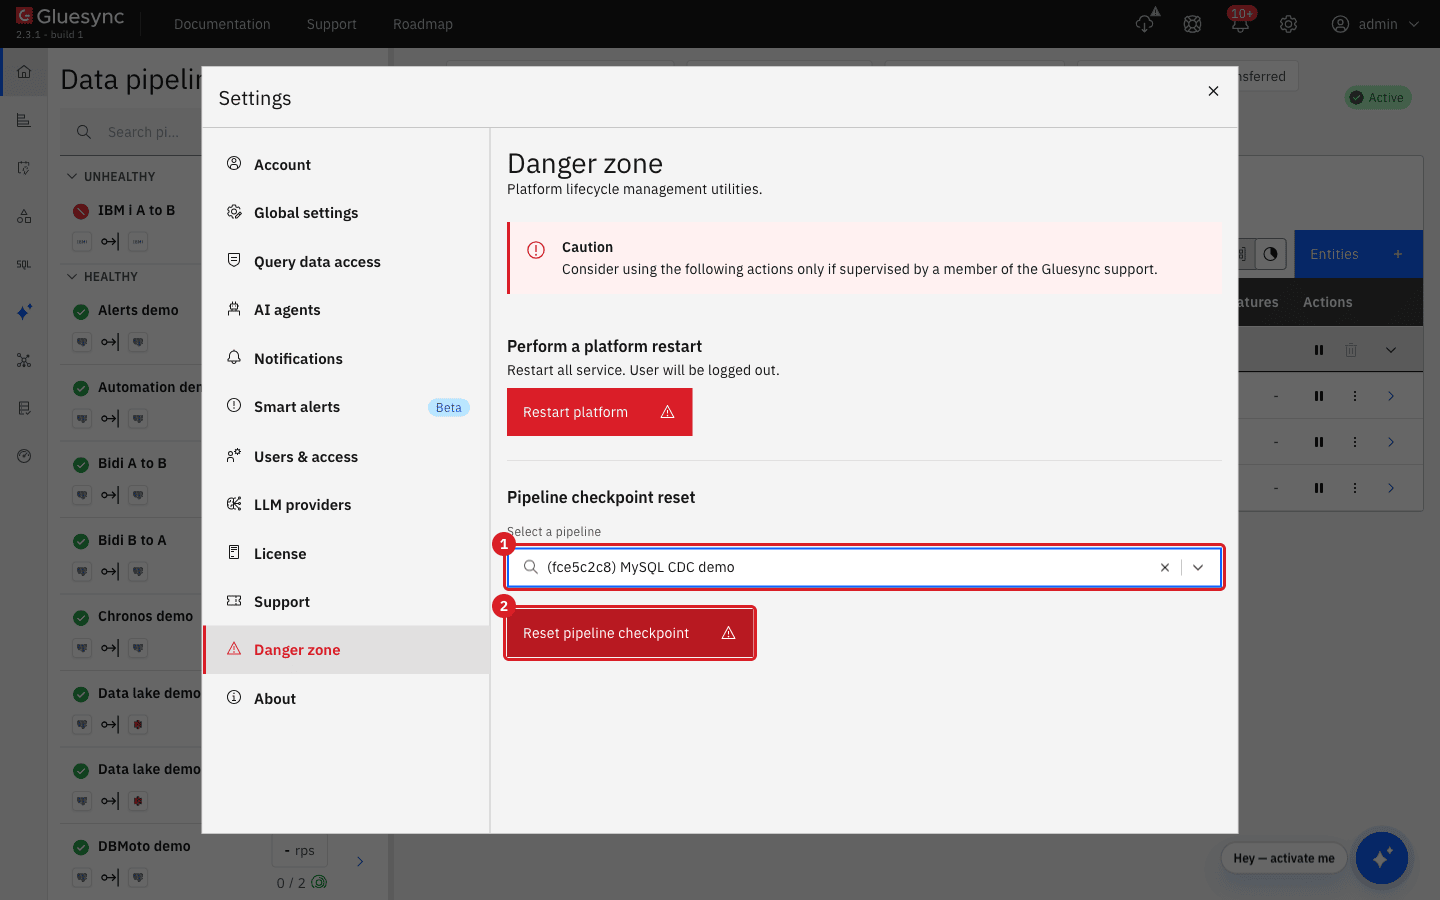This screenshot has width=1440, height=900.
Task: Expand the Select a pipeline dropdown arrow
Action: [1198, 567]
